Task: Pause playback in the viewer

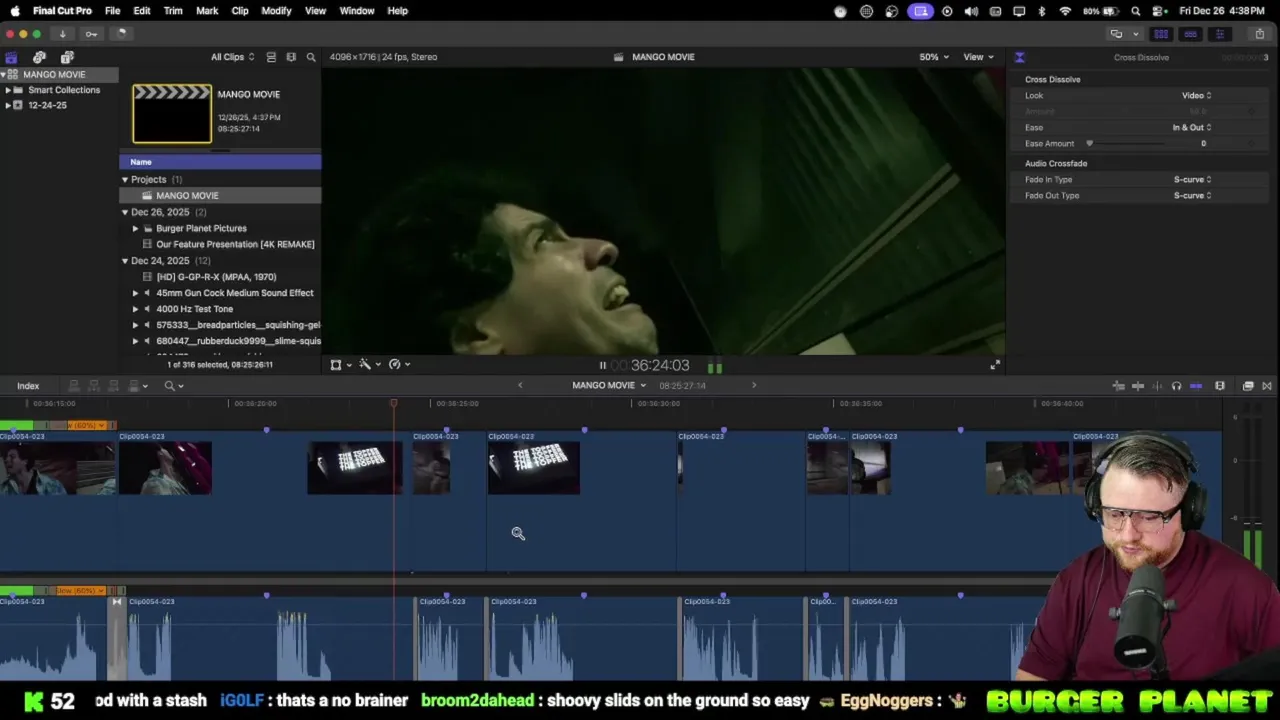Action: point(602,366)
